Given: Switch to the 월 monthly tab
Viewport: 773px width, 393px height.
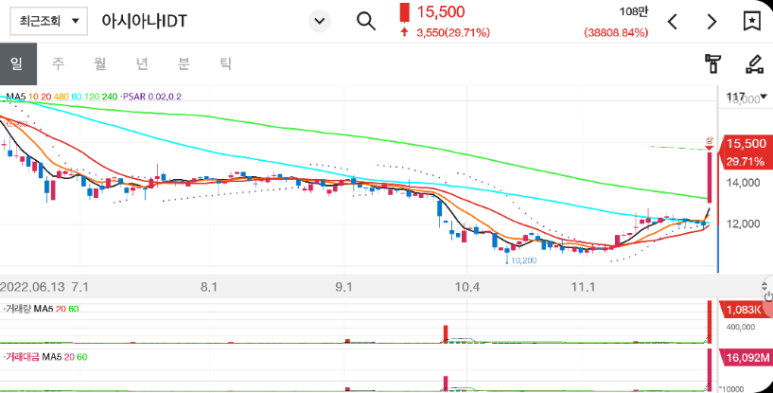Looking at the screenshot, I should (100, 64).
